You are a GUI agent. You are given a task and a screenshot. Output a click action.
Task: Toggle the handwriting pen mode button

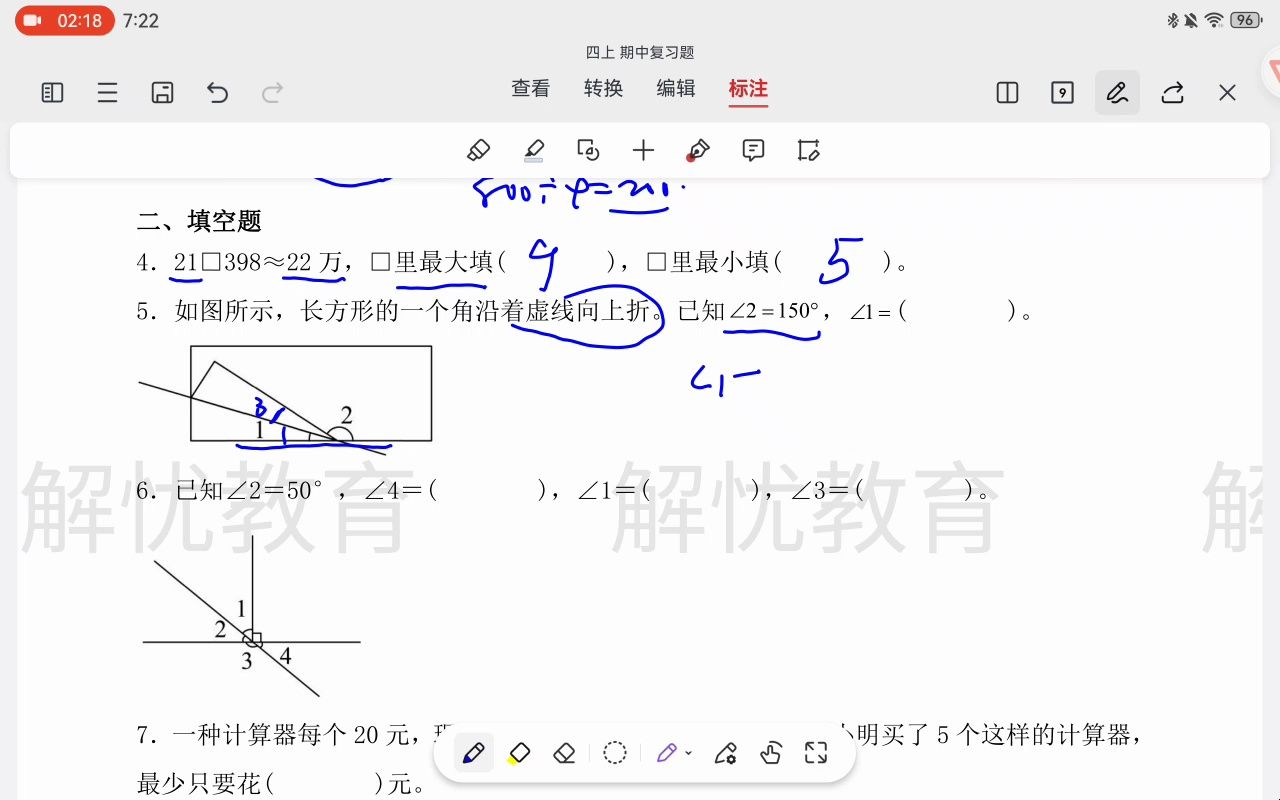click(1117, 93)
